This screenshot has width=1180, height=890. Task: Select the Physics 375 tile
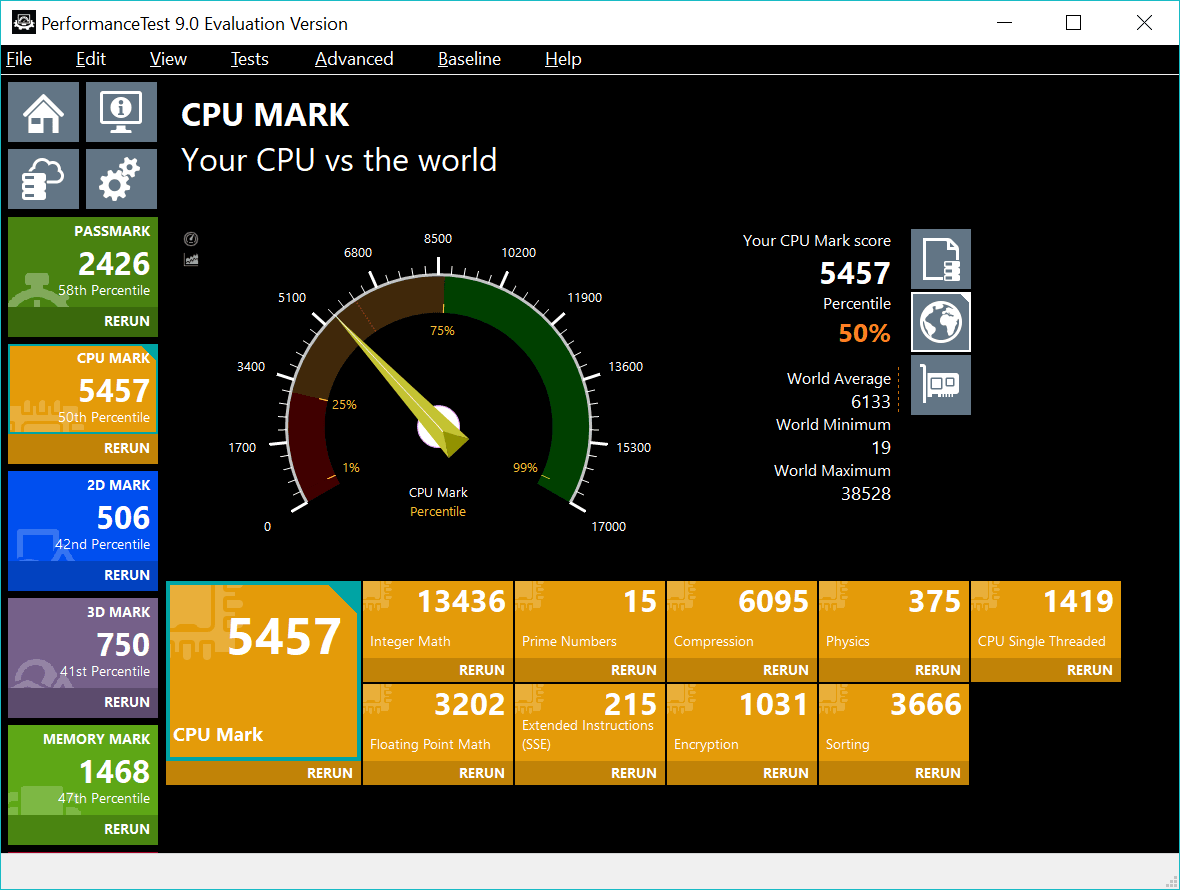pos(894,620)
